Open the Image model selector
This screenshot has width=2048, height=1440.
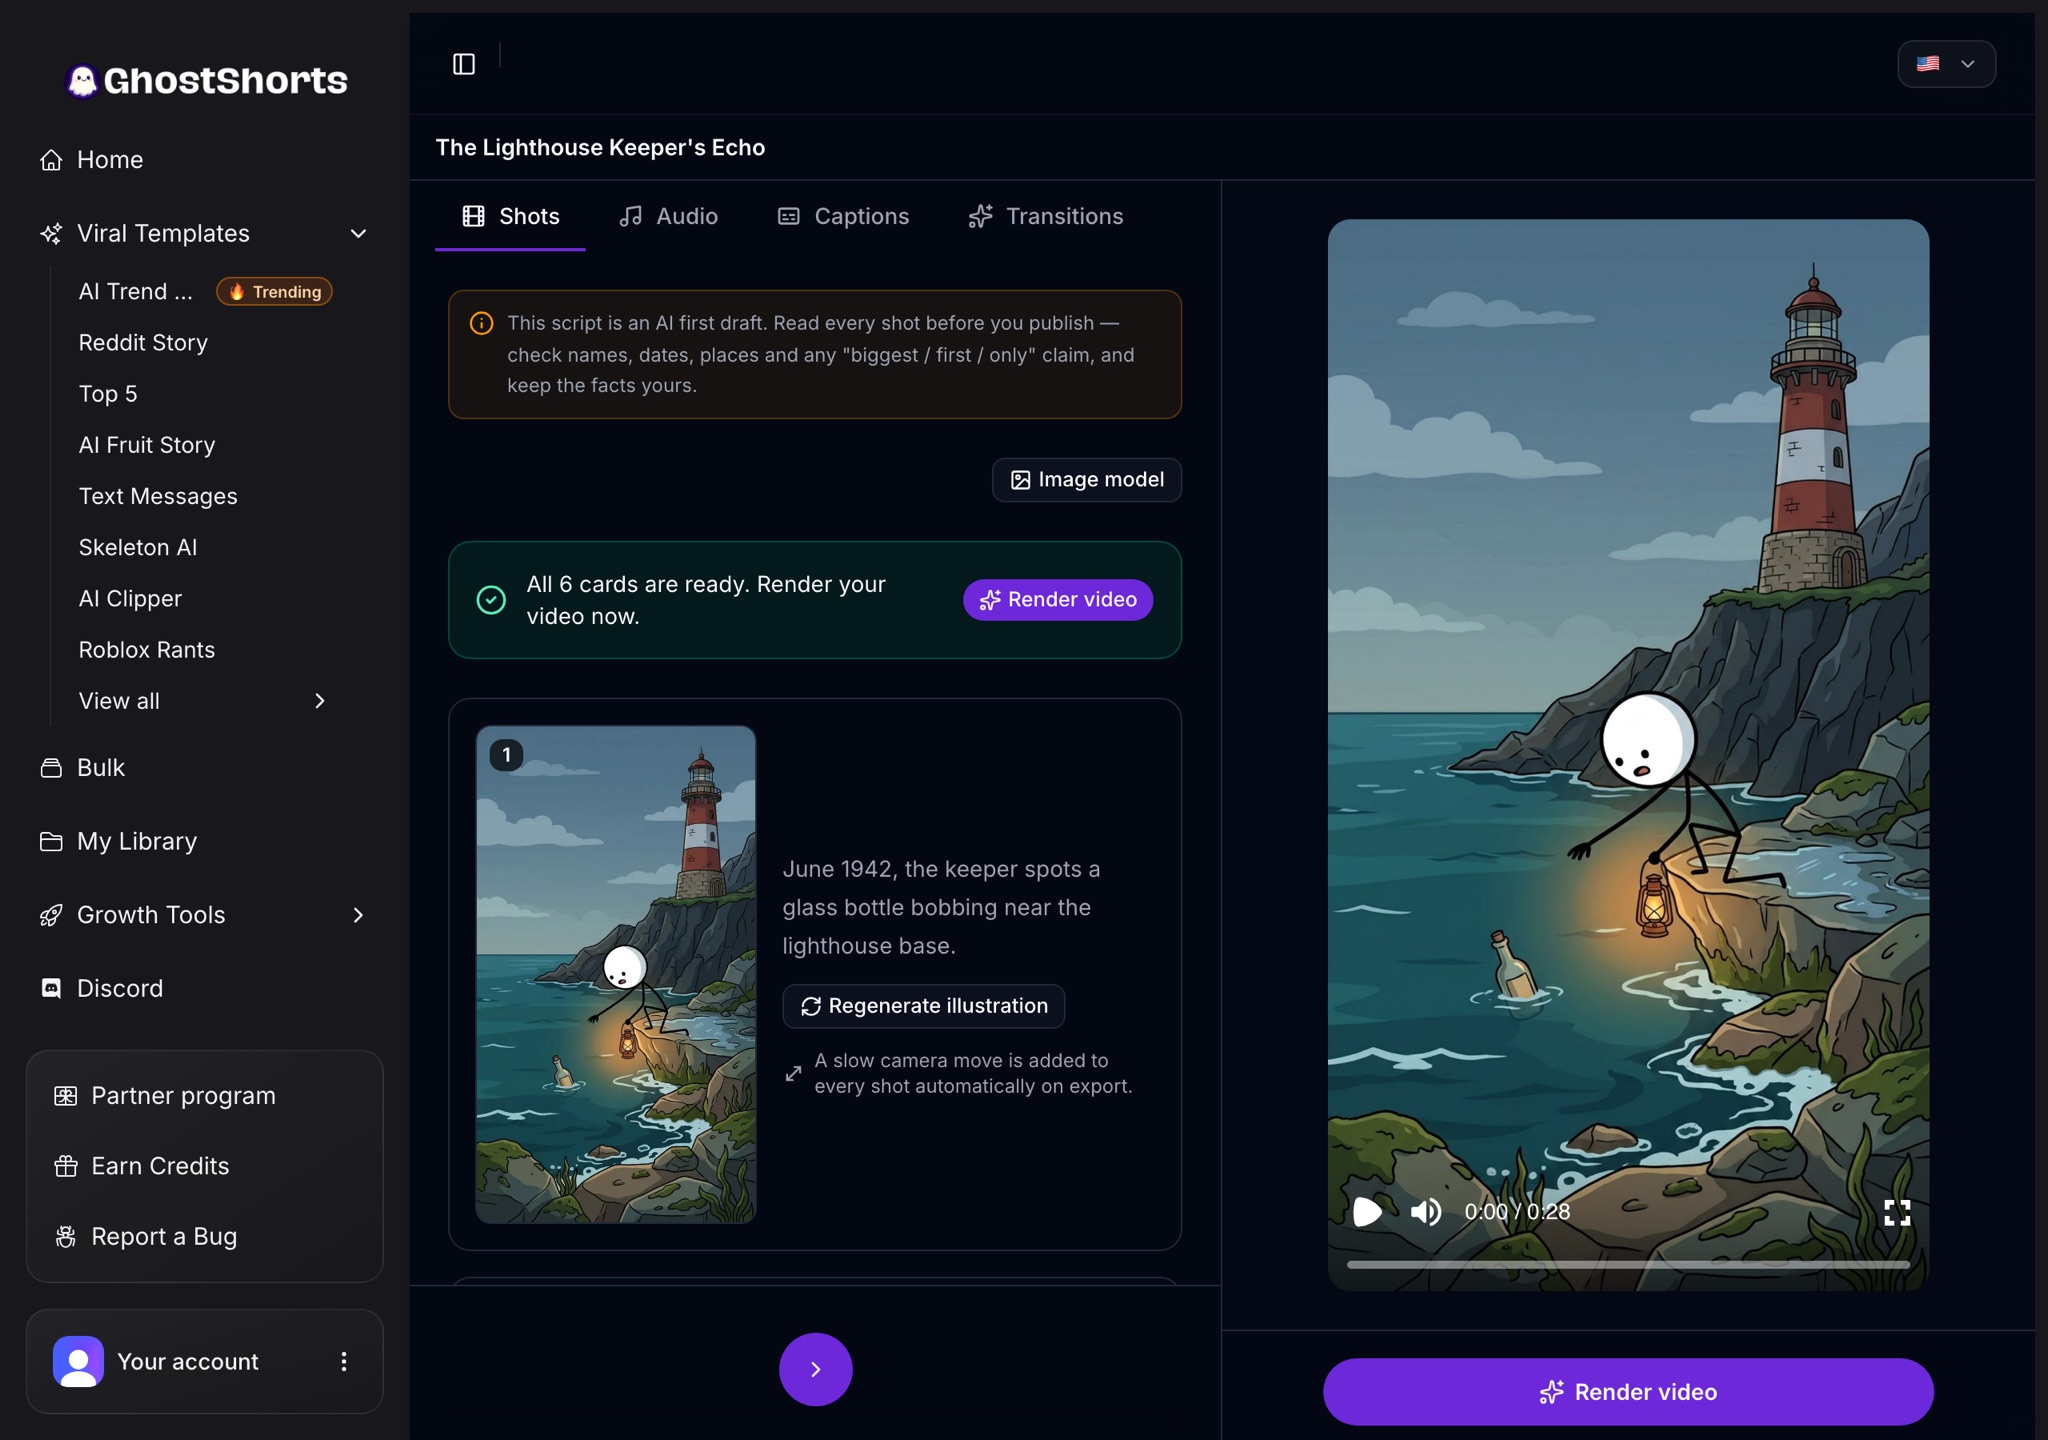pyautogui.click(x=1086, y=480)
